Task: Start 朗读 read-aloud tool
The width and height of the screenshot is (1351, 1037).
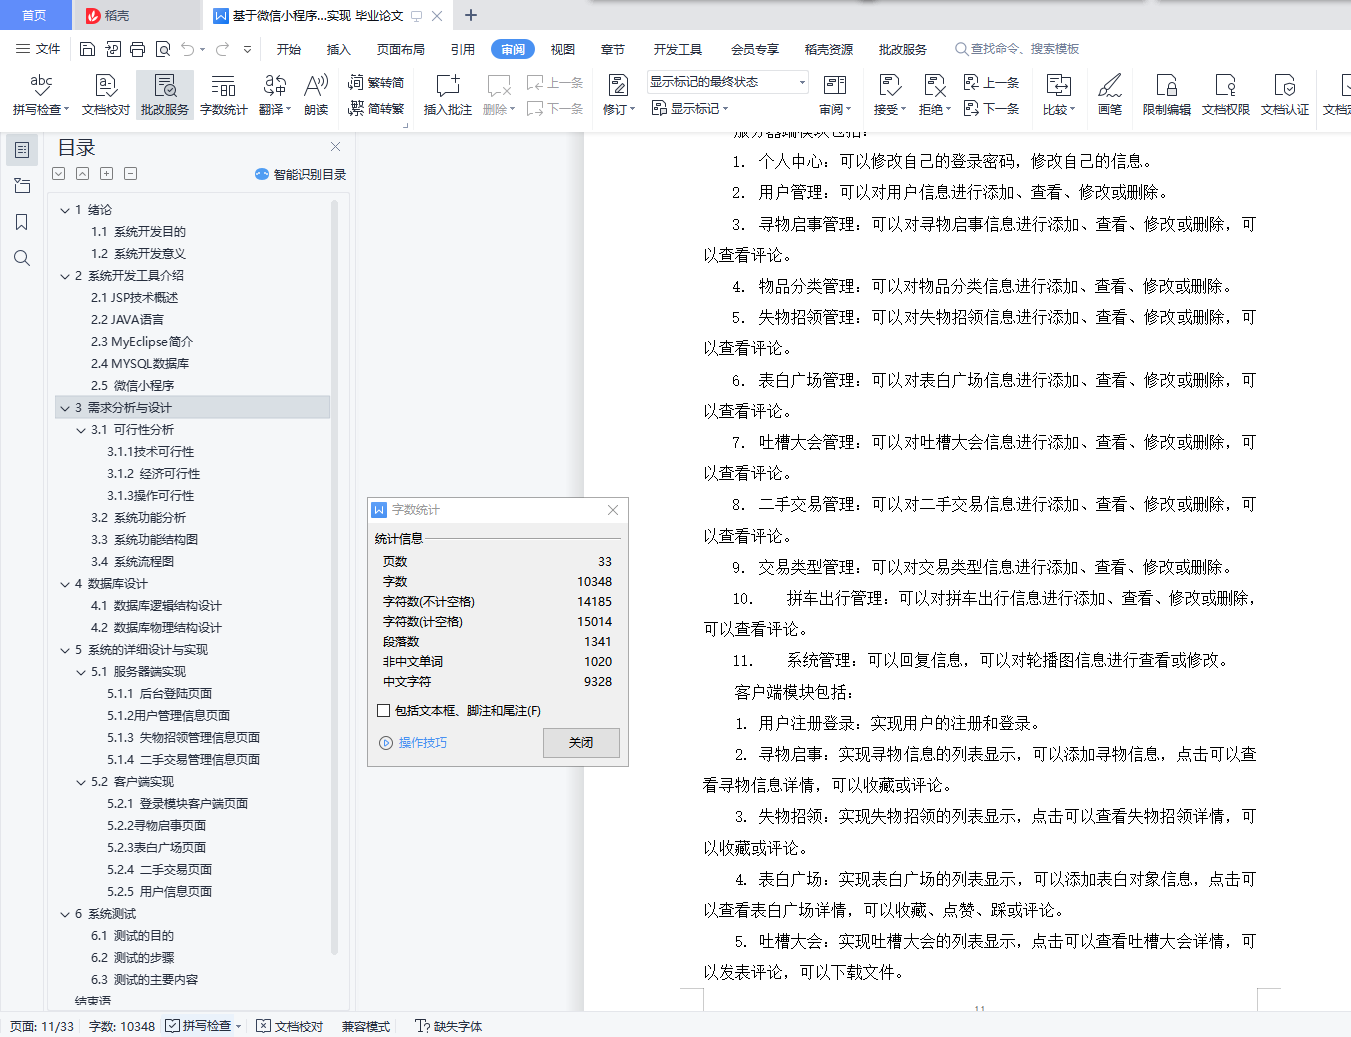Action: [316, 95]
